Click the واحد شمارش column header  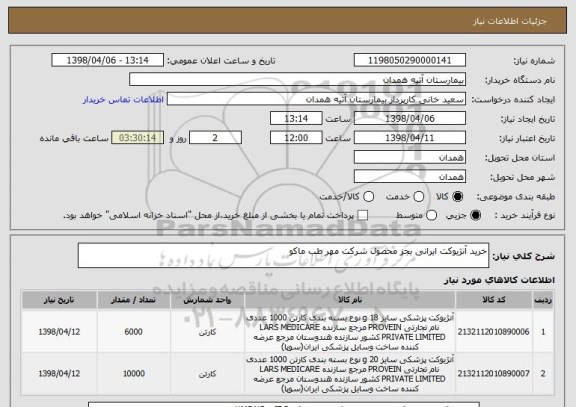(207, 300)
